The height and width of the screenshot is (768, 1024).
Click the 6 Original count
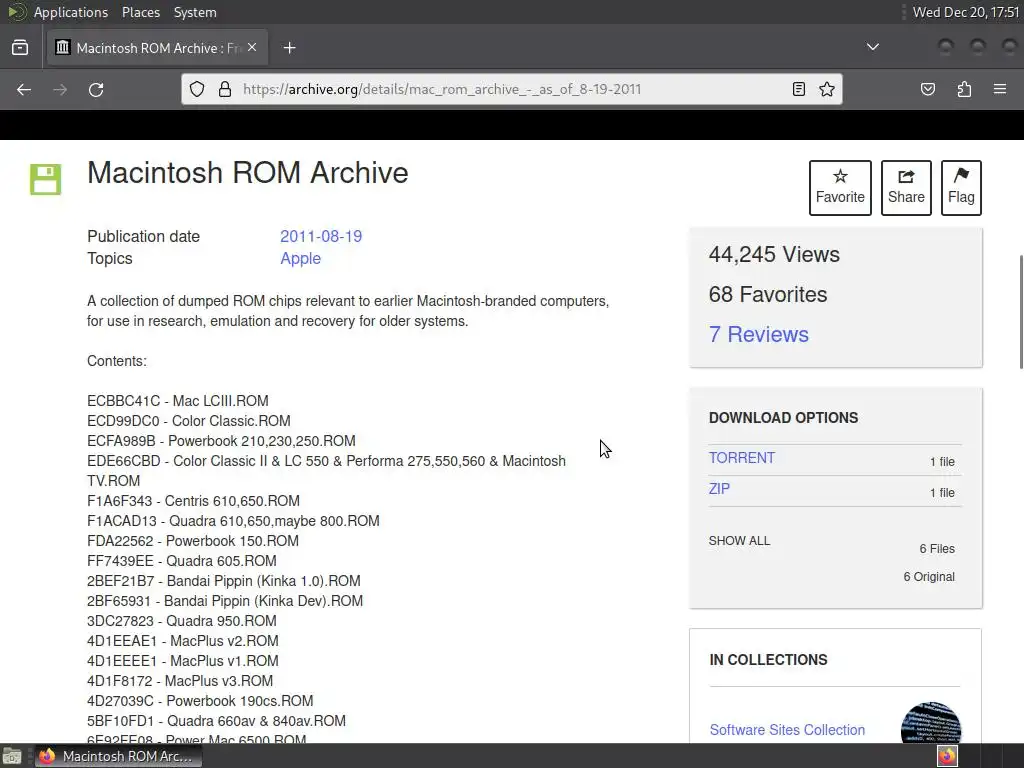coord(929,577)
